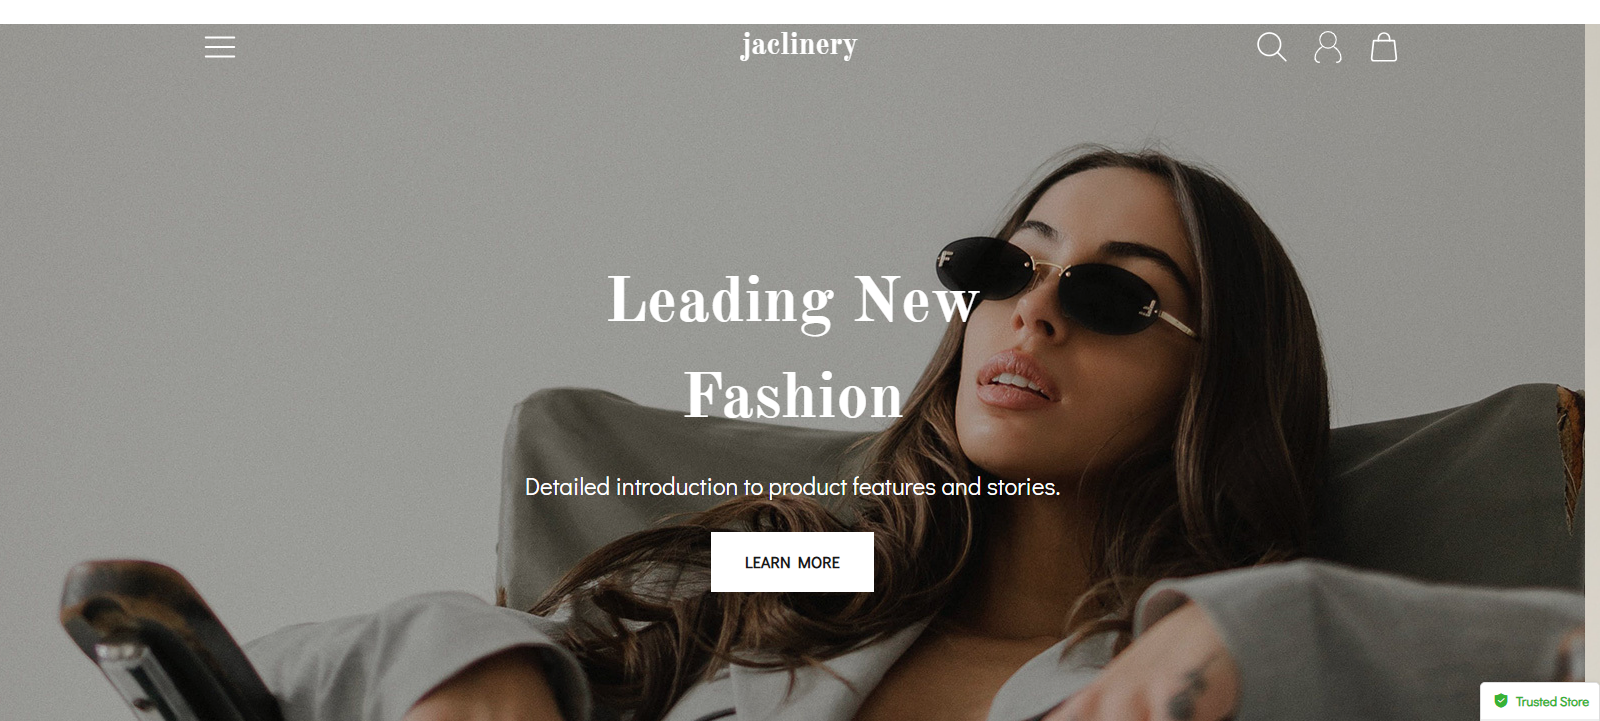Click the green shield Trusted Store icon
Viewport: 1600px width, 721px height.
1501,701
